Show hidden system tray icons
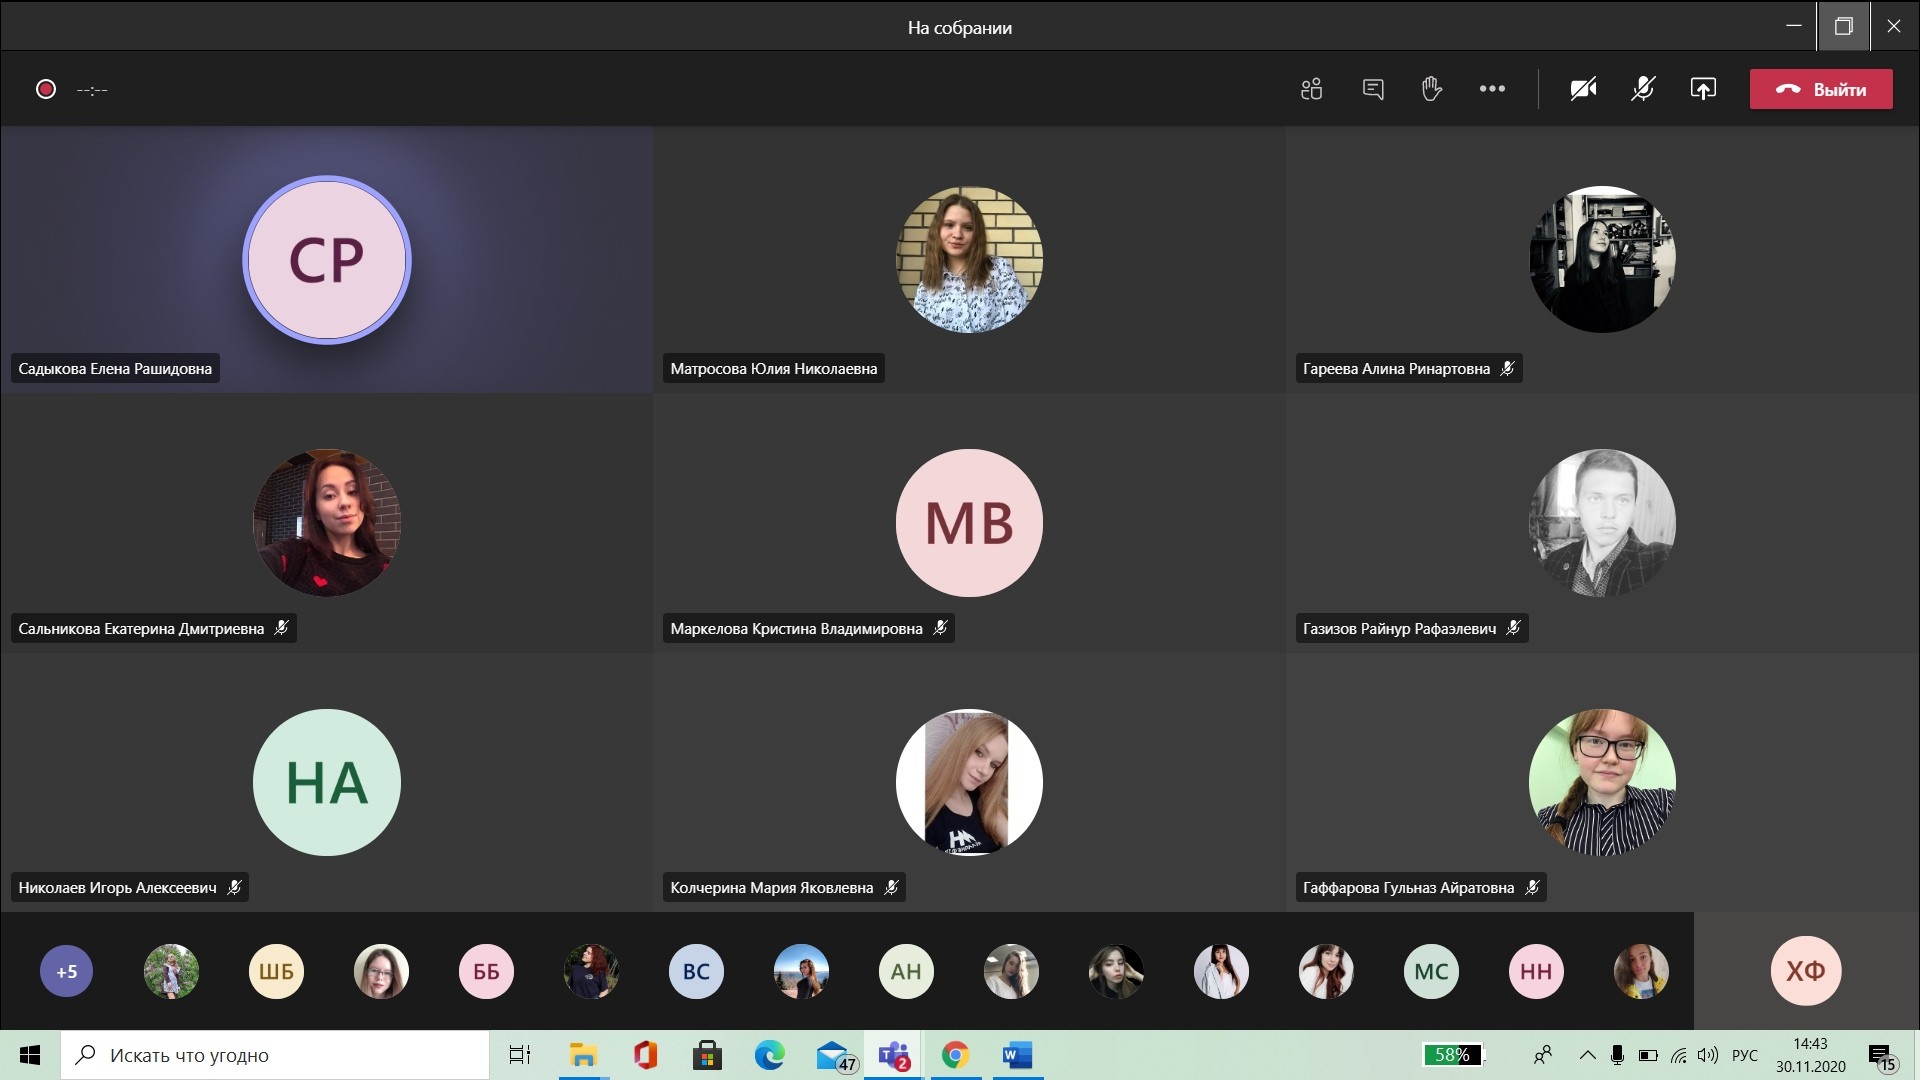 [1587, 1055]
